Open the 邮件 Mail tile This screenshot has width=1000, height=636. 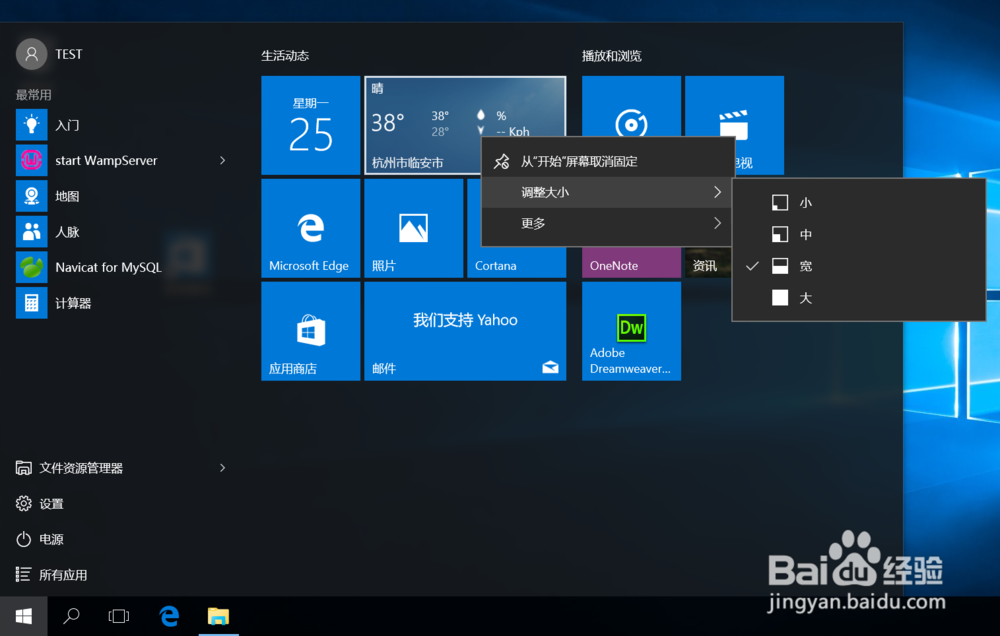(465, 331)
